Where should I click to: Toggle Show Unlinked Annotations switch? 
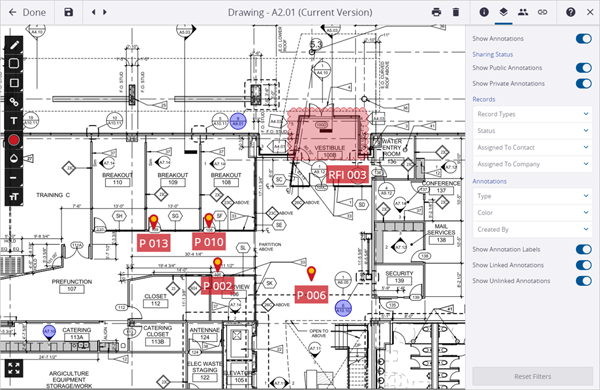coord(584,281)
